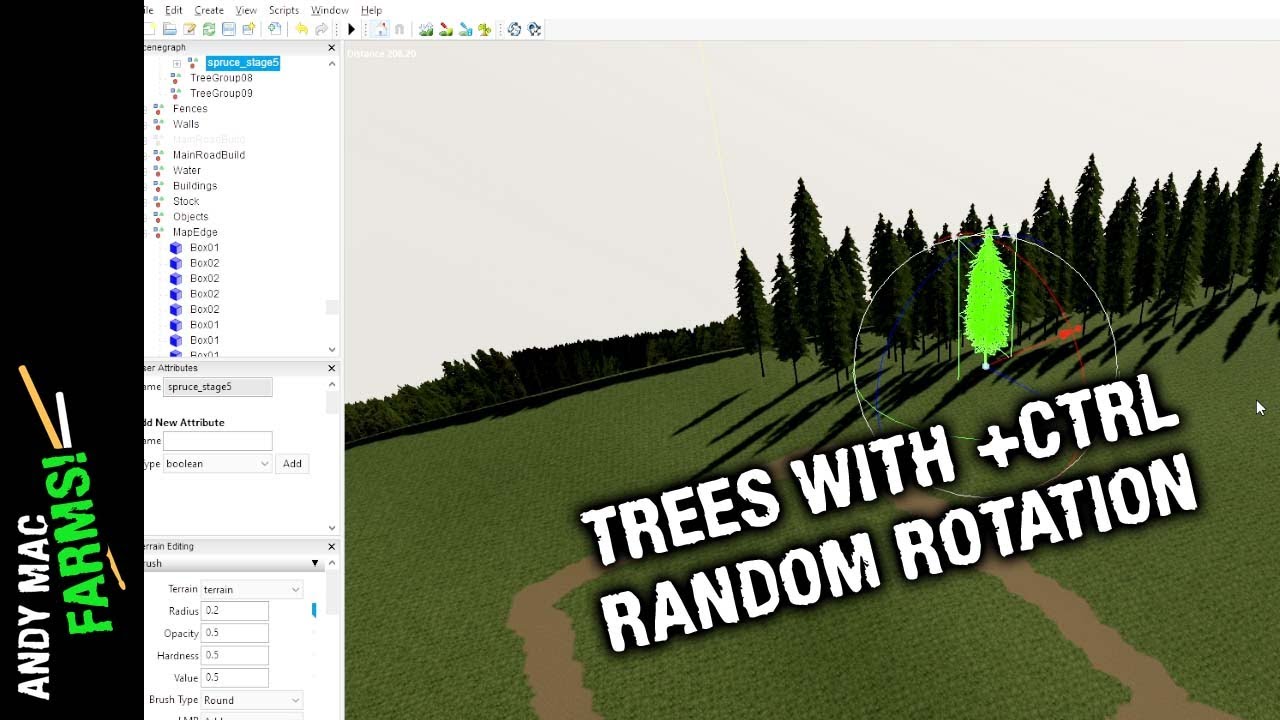Click the new attribute Name field

click(x=217, y=441)
